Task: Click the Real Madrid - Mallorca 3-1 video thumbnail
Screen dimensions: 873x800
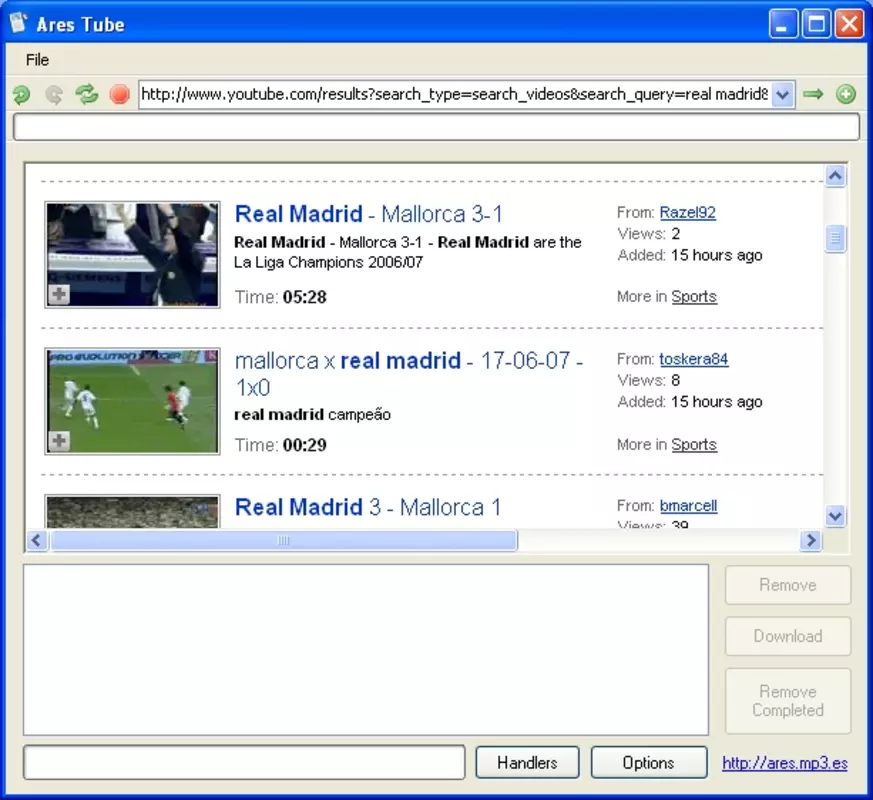Action: coord(133,254)
